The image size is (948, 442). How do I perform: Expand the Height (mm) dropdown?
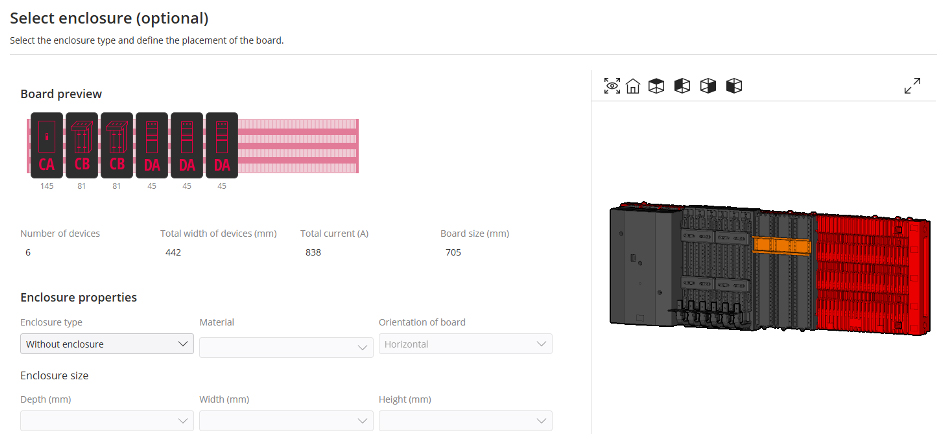465,421
